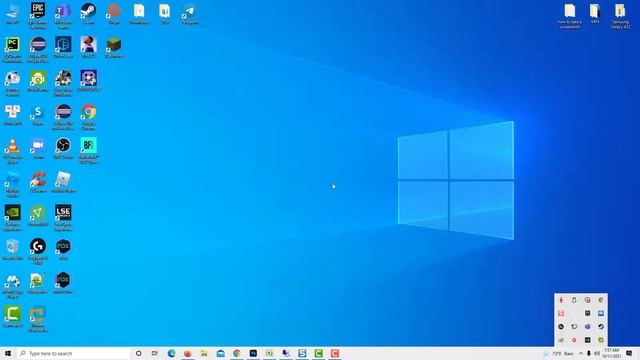
Task: Select the NVIDIA GeForce Experience shortcut
Action: [x=13, y=218]
